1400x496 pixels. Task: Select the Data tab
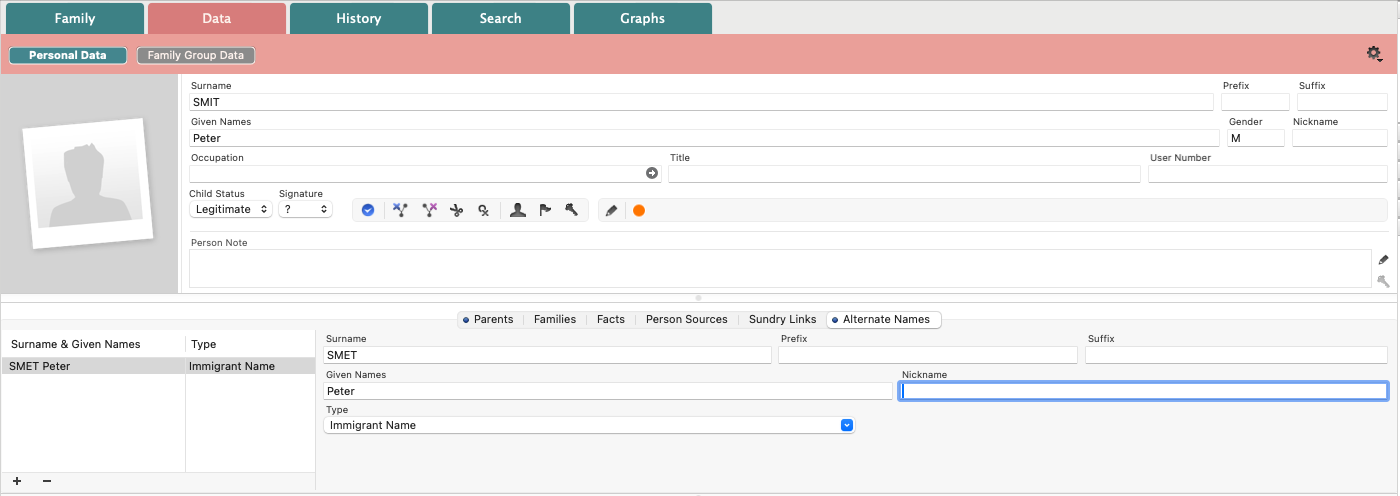tap(217, 18)
